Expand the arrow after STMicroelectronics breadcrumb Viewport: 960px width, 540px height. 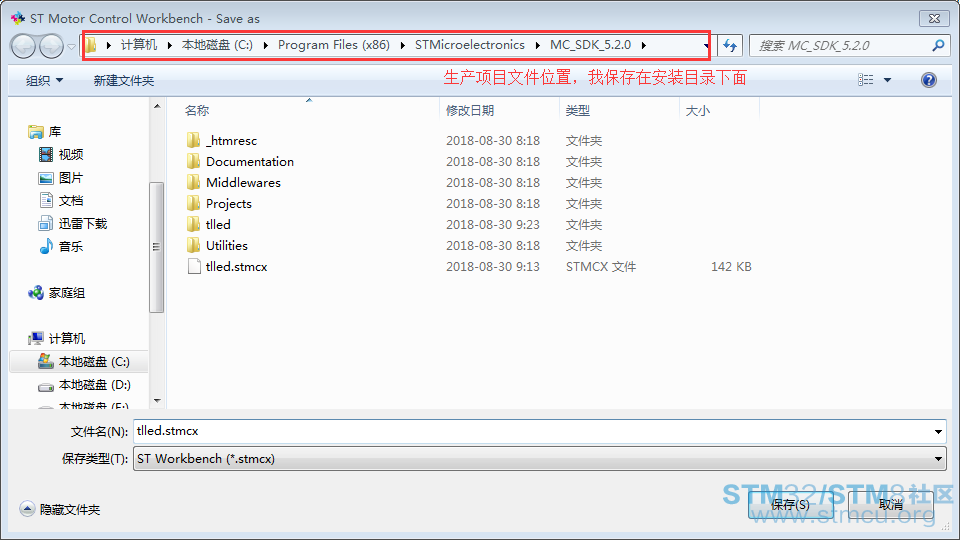coord(537,45)
